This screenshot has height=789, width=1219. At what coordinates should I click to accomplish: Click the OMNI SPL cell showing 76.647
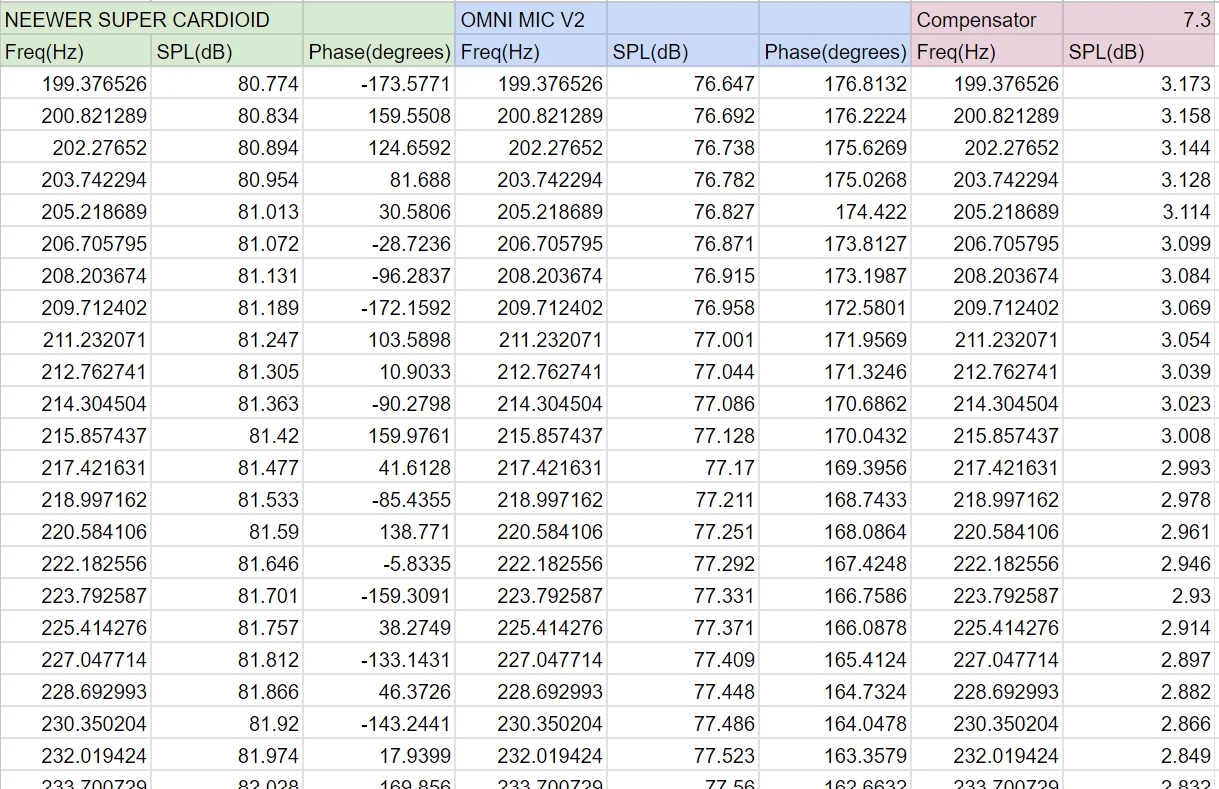point(682,84)
